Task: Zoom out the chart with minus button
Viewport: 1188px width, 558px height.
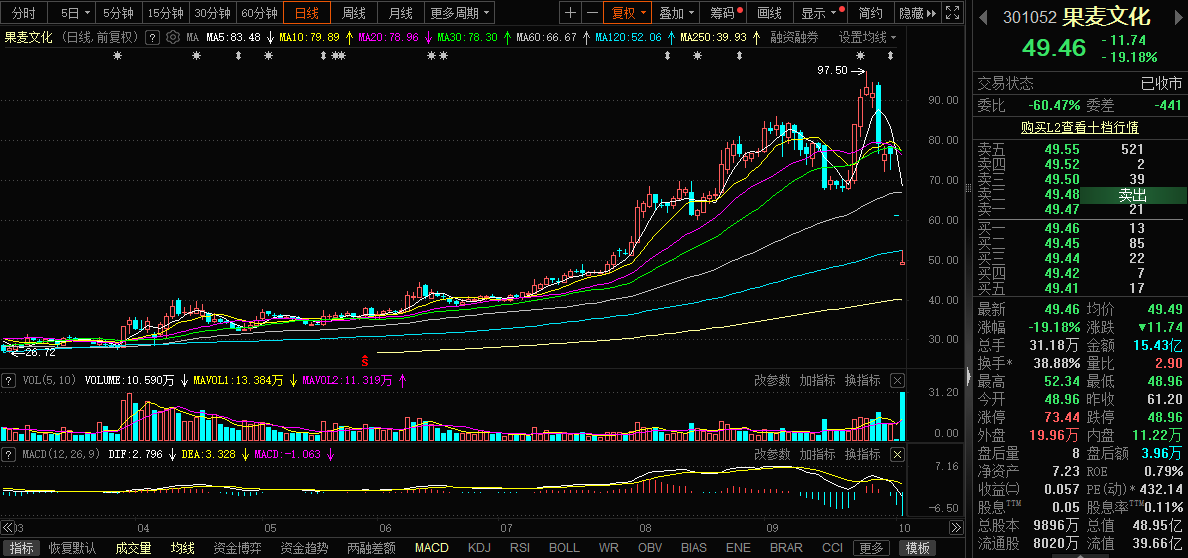Action: pos(592,12)
